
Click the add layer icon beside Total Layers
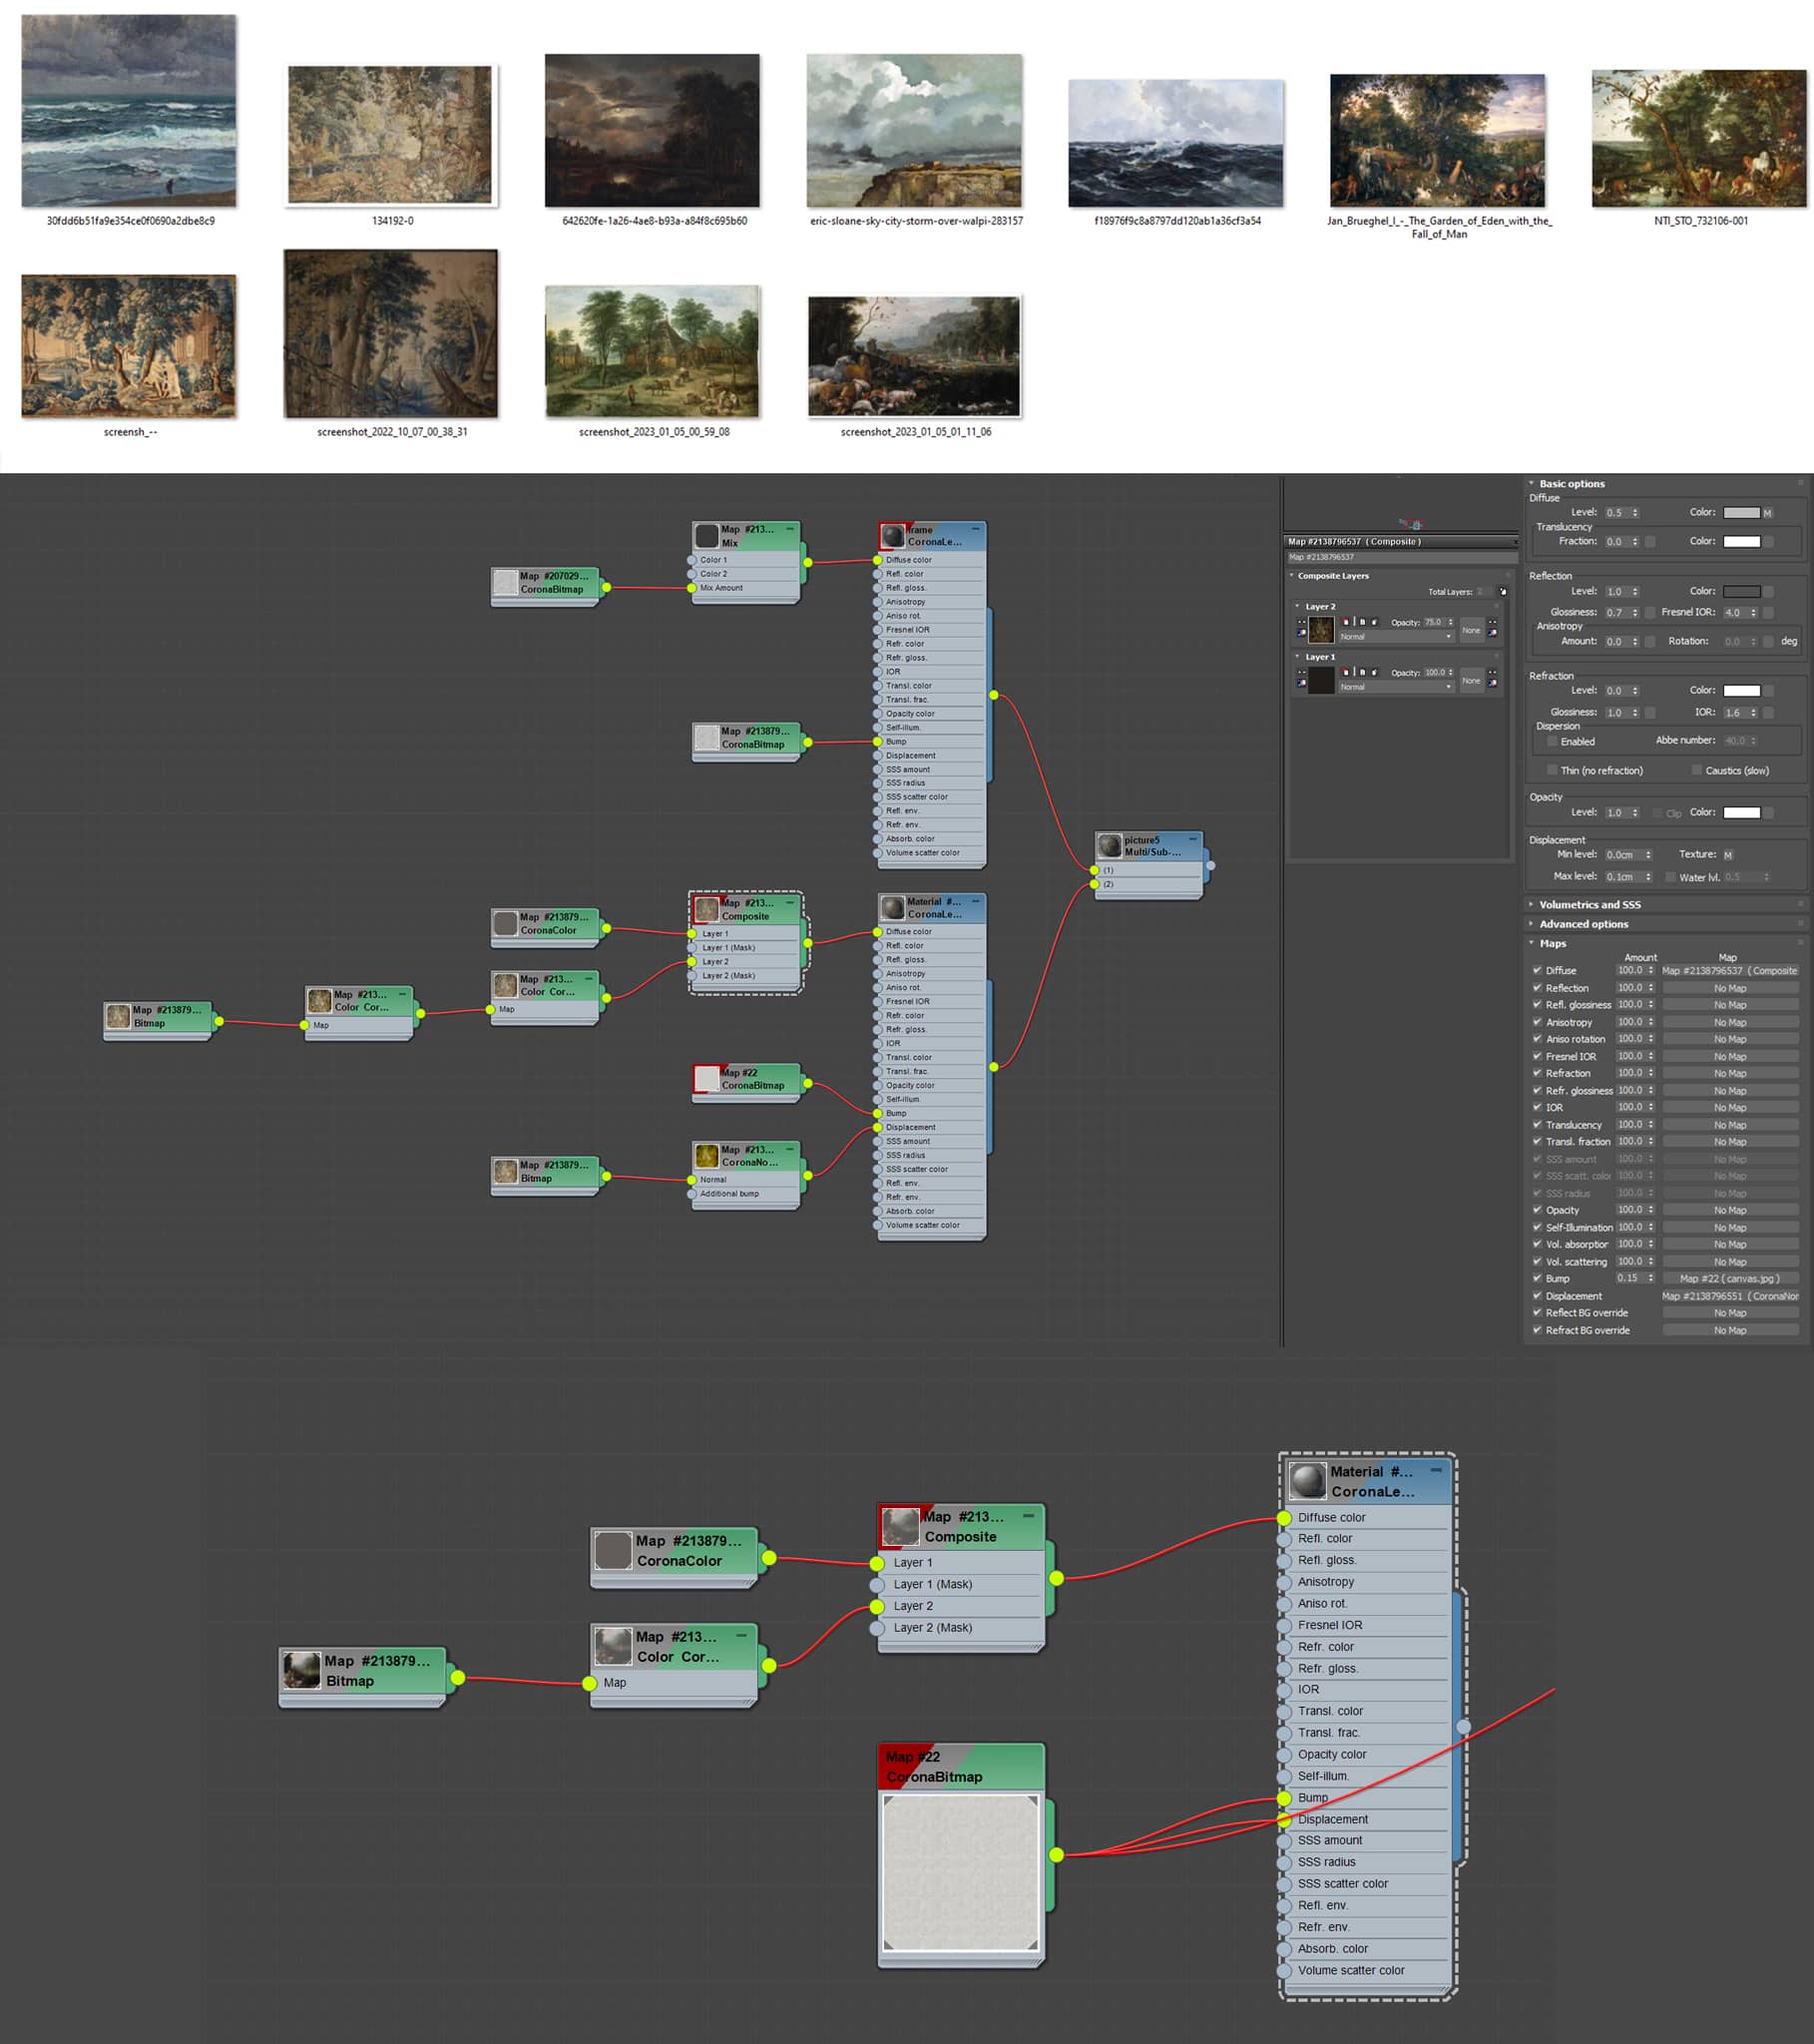click(x=1502, y=592)
